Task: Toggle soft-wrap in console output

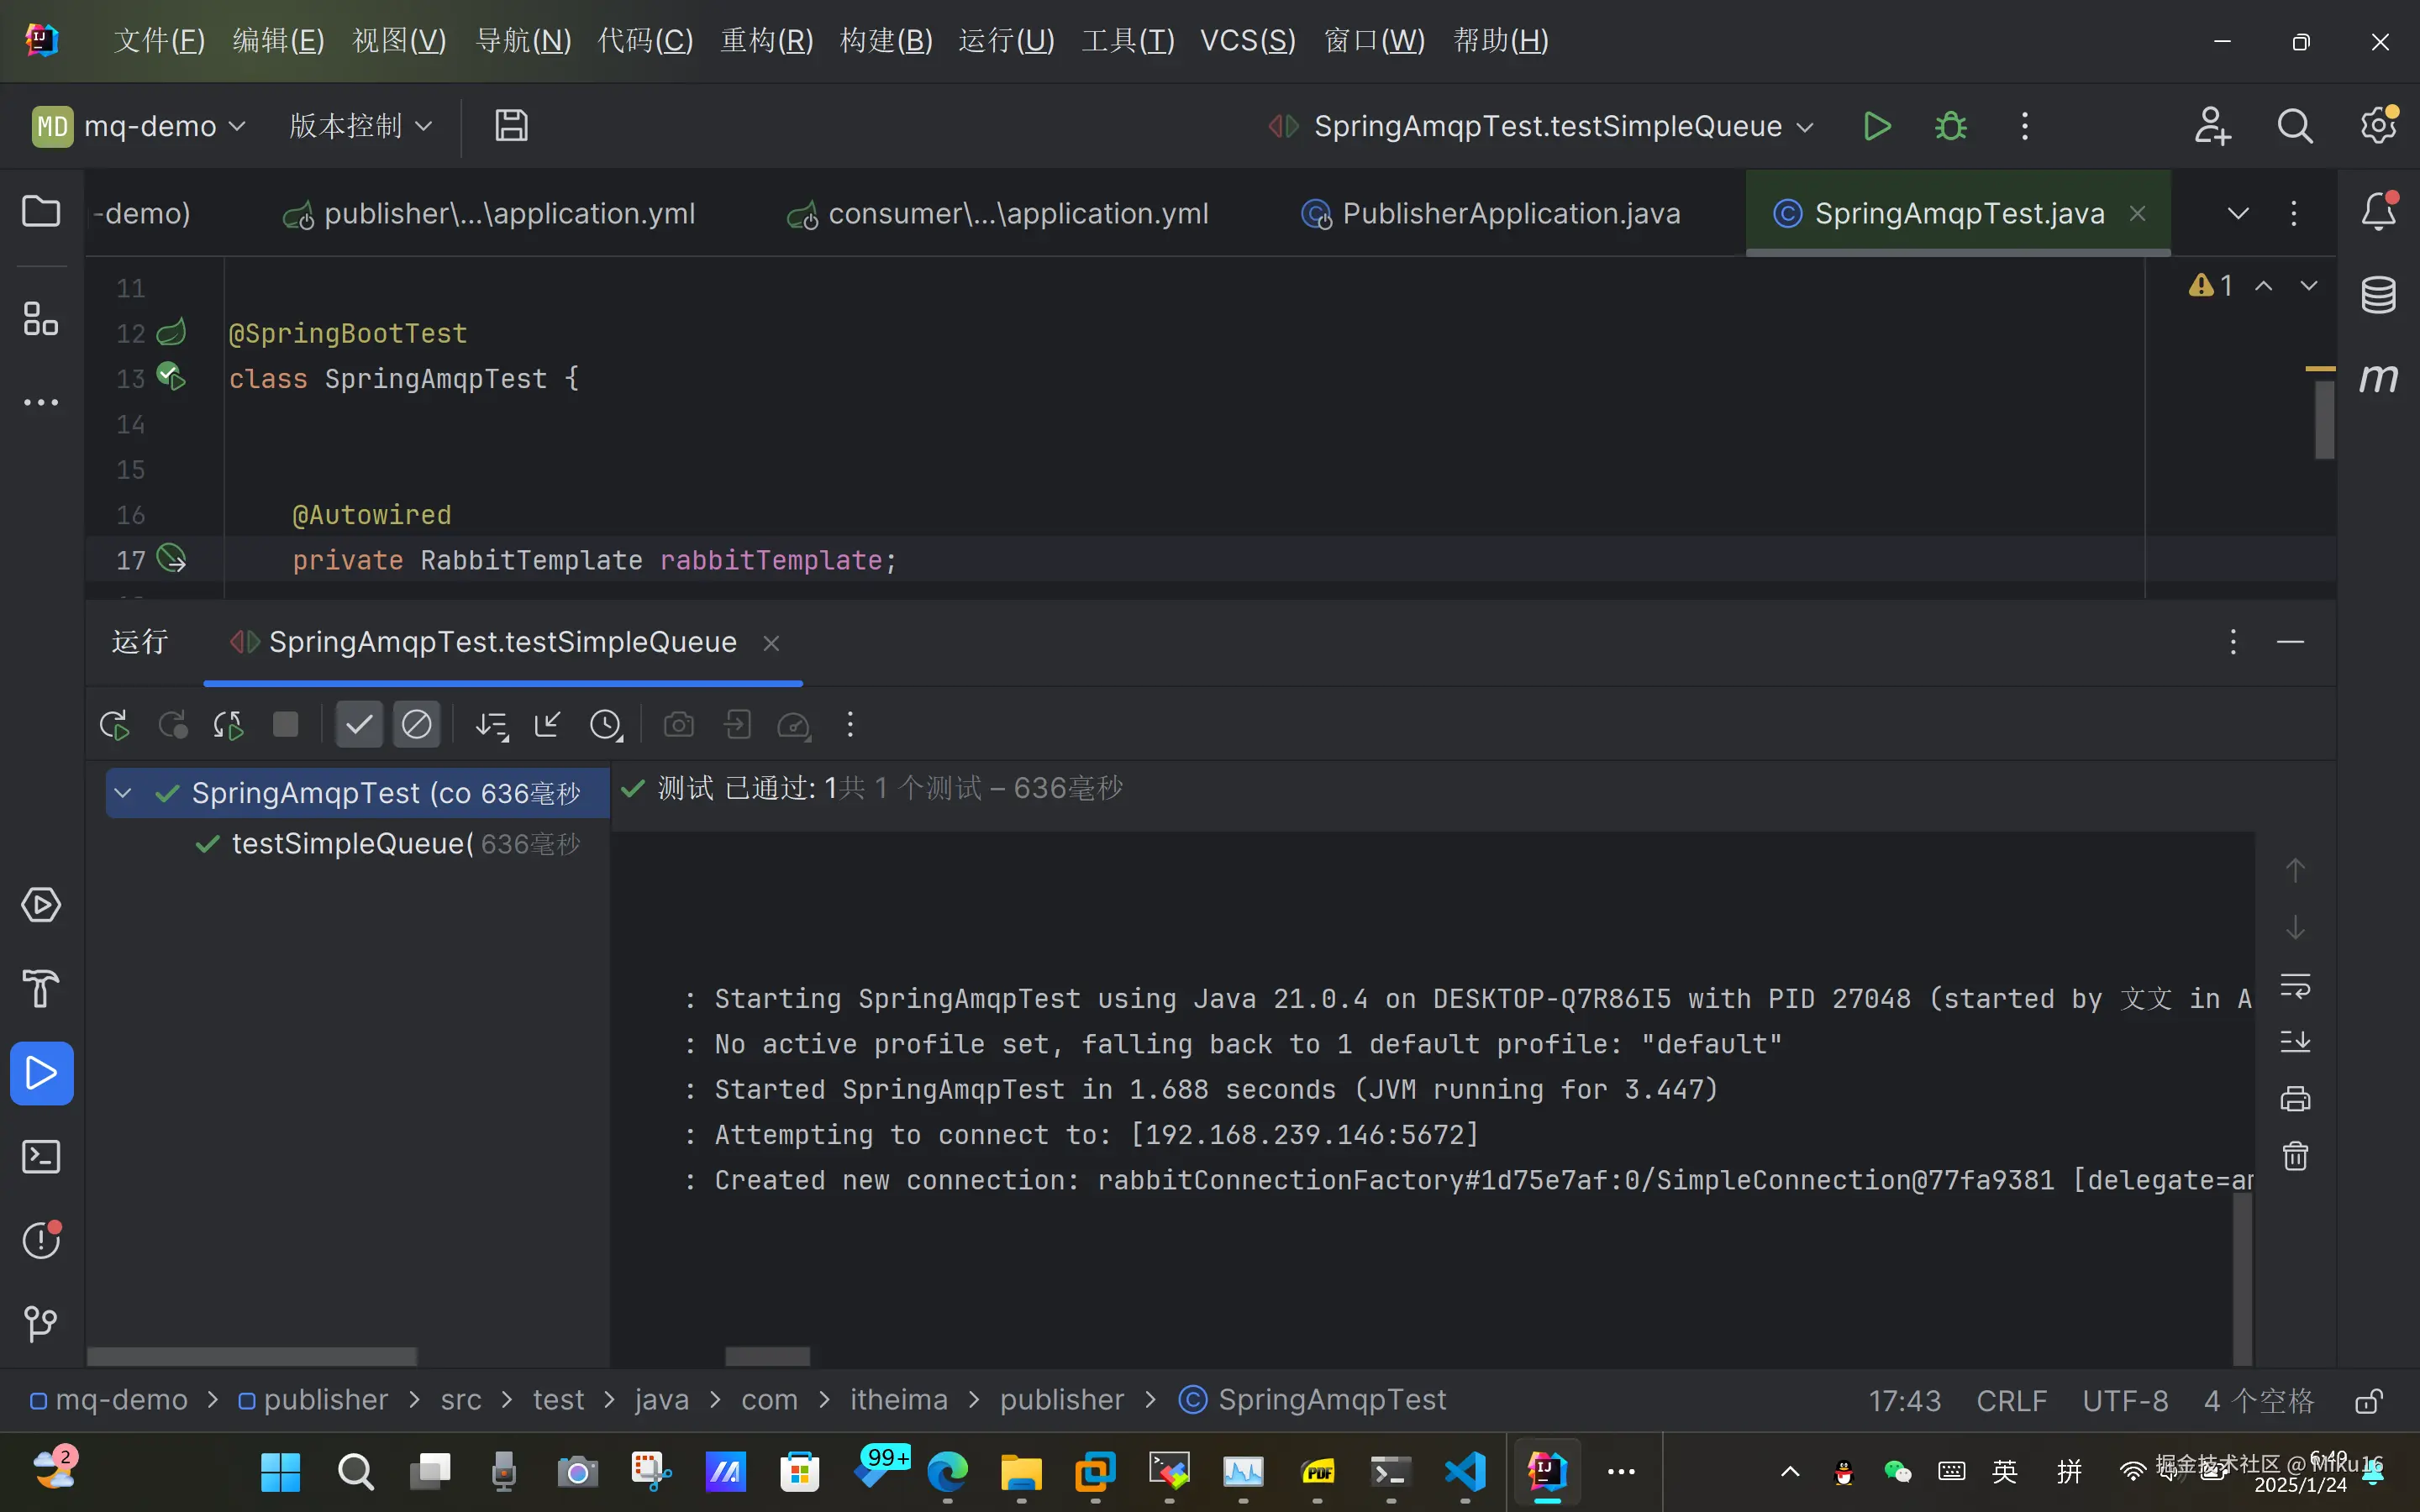Action: pyautogui.click(x=2295, y=986)
